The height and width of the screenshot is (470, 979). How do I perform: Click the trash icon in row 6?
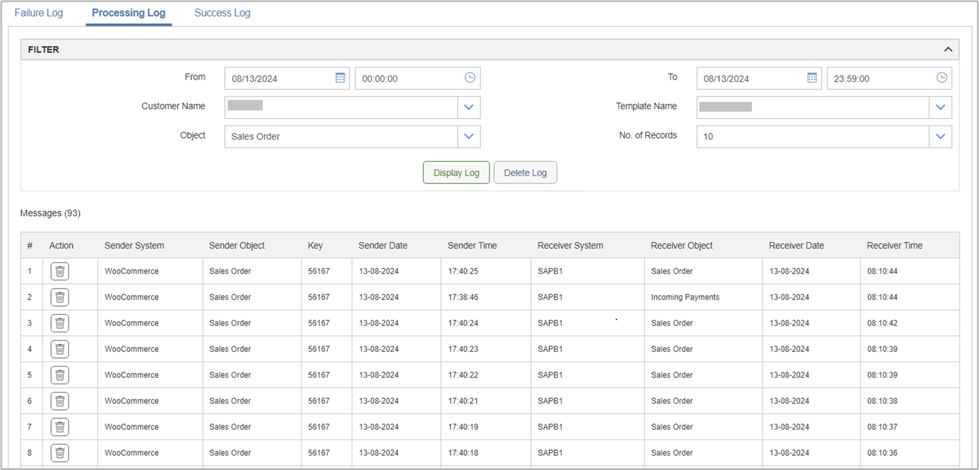[60, 401]
